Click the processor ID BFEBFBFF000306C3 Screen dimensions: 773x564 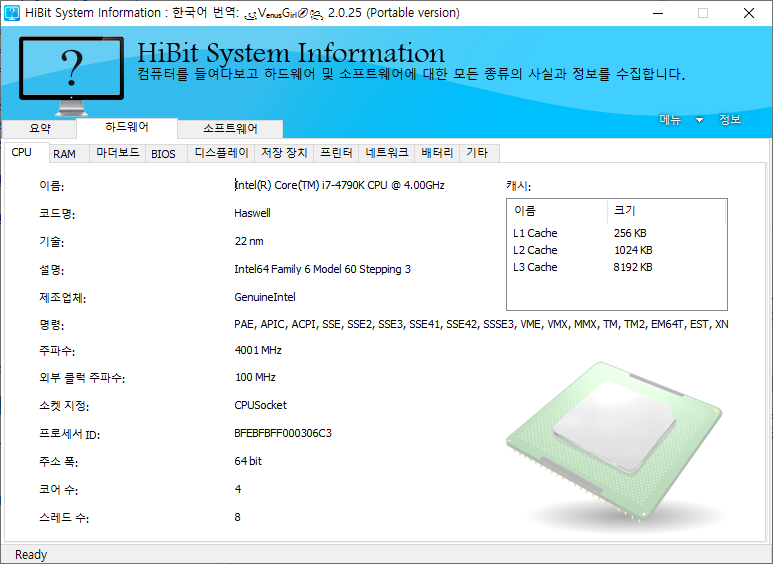tap(283, 433)
